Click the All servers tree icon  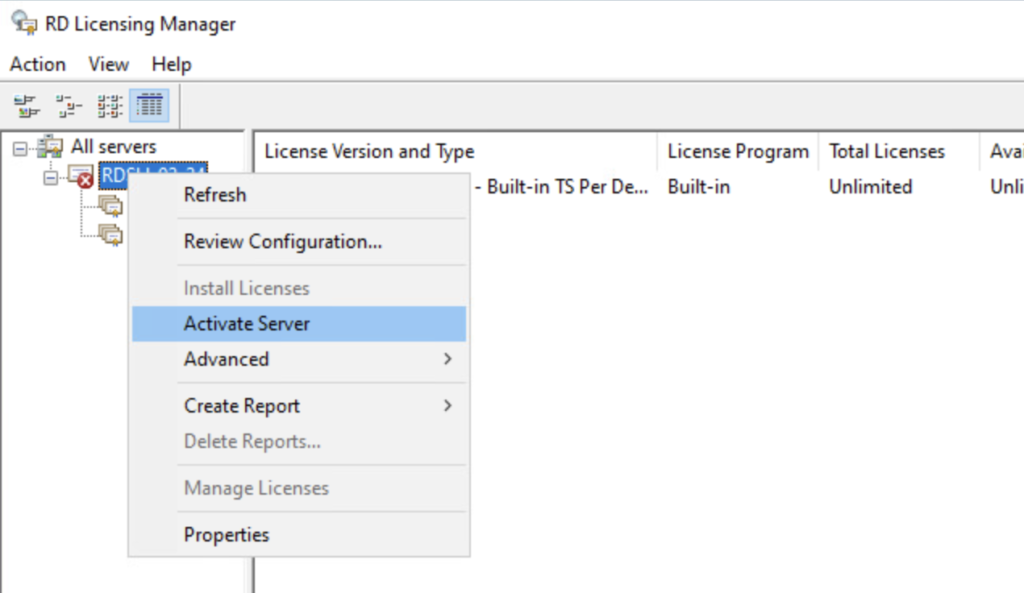click(x=51, y=147)
